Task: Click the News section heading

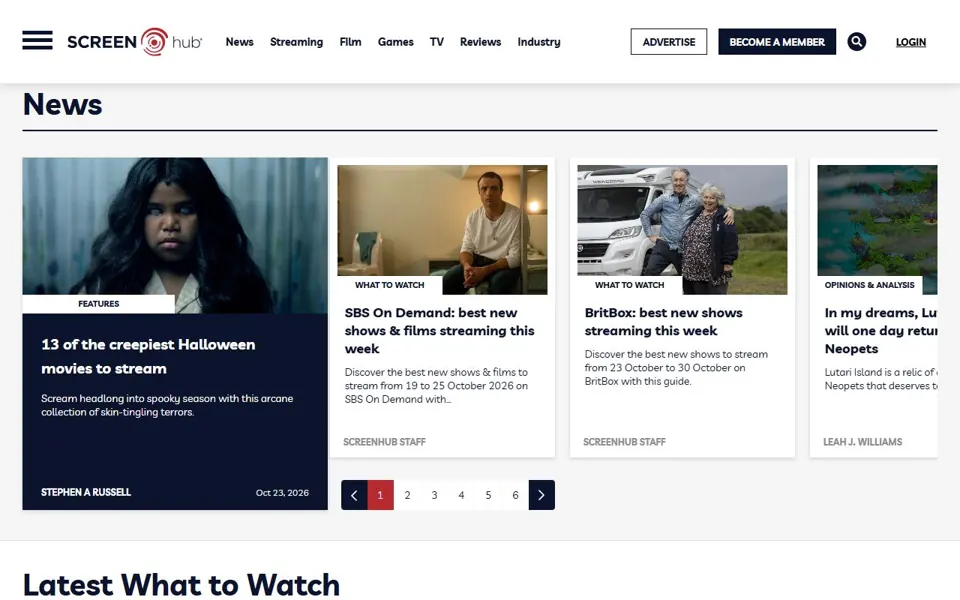Action: (62, 104)
